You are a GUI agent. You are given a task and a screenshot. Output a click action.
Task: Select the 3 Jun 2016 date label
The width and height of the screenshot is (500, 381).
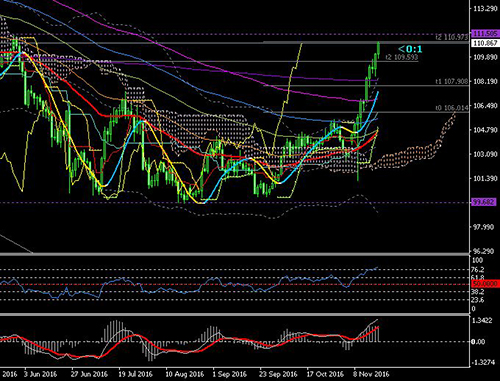(x=40, y=374)
